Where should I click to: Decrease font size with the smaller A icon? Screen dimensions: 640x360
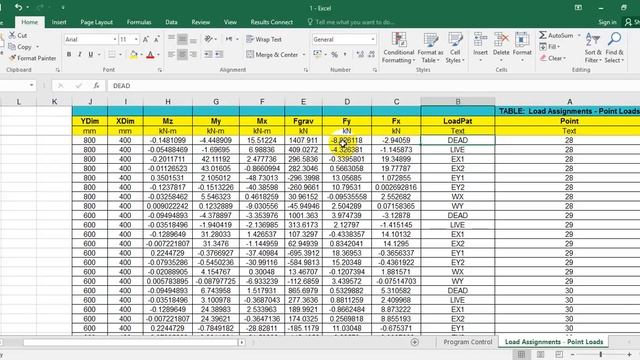[156, 39]
